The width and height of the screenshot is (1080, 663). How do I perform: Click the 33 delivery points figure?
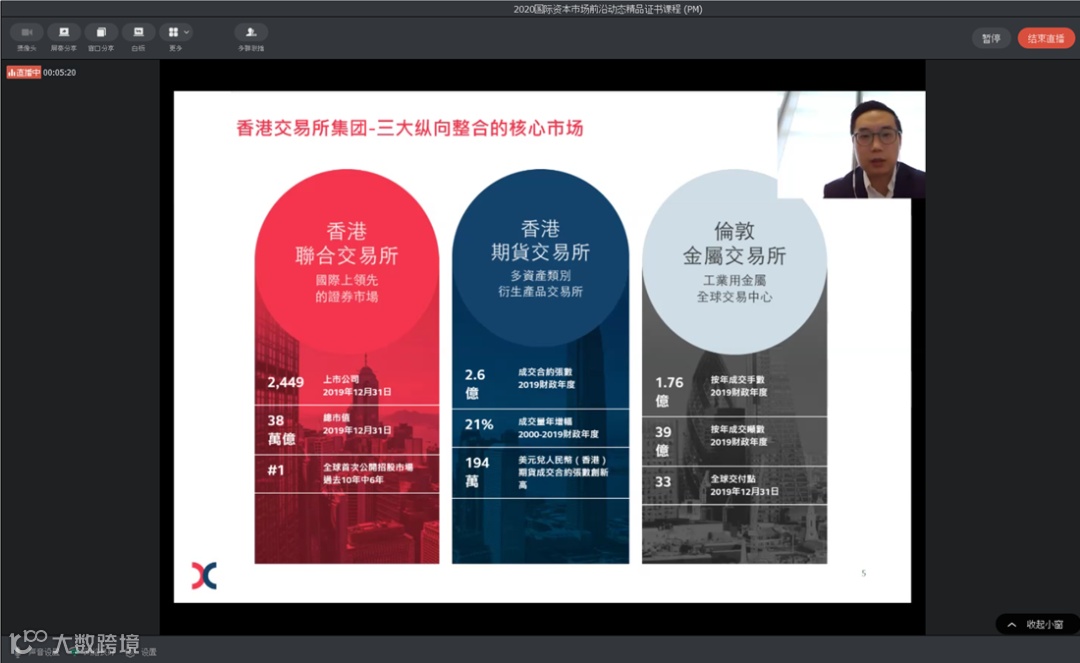663,482
